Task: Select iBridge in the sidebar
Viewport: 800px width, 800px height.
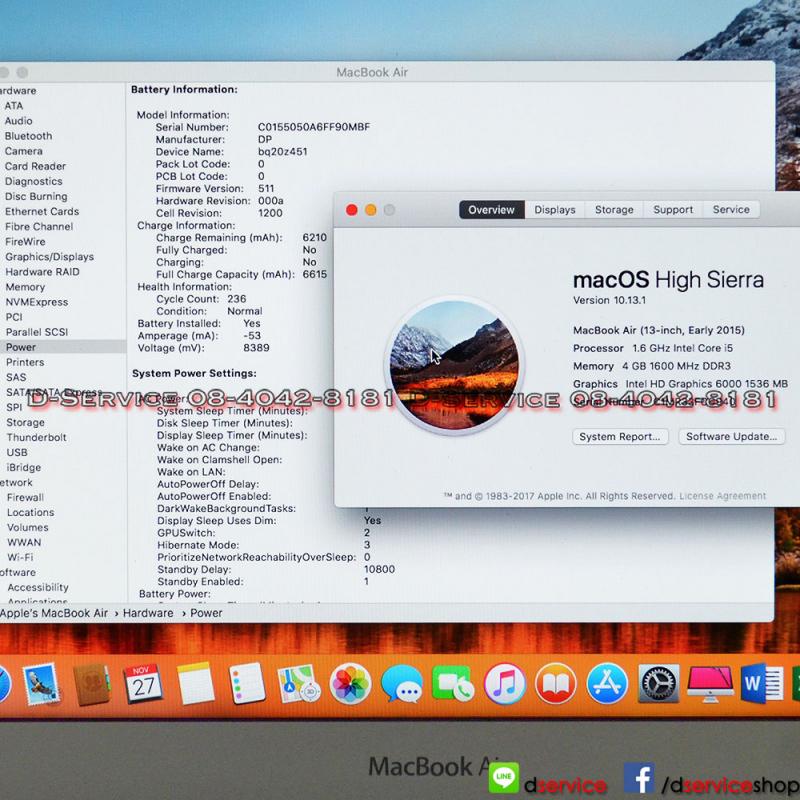Action: (24, 467)
